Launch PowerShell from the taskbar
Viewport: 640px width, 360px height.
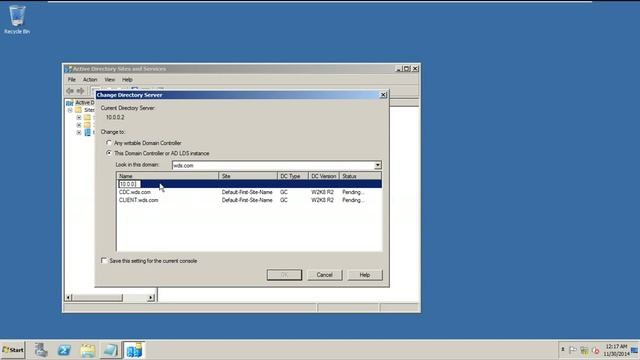(x=64, y=350)
